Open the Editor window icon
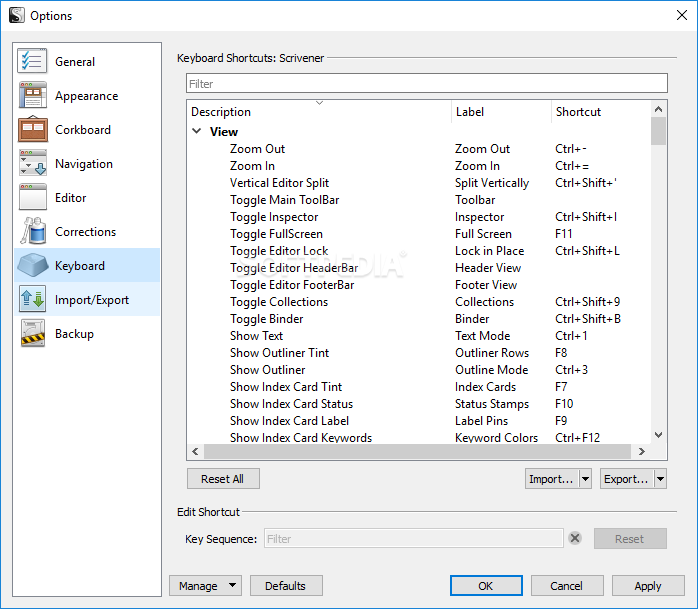698x609 pixels. point(32,197)
